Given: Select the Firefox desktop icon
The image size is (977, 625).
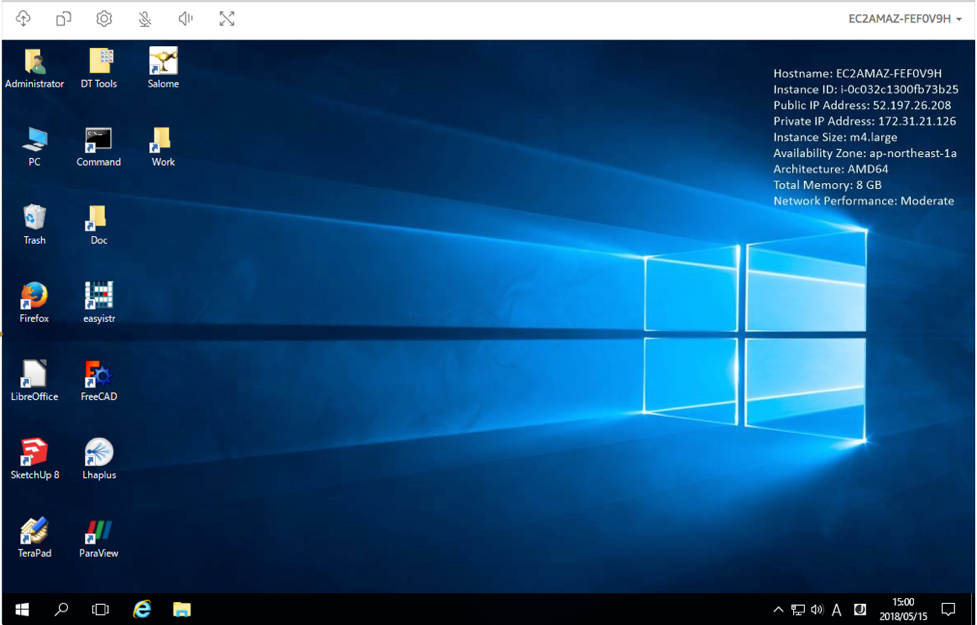Looking at the screenshot, I should click(34, 297).
